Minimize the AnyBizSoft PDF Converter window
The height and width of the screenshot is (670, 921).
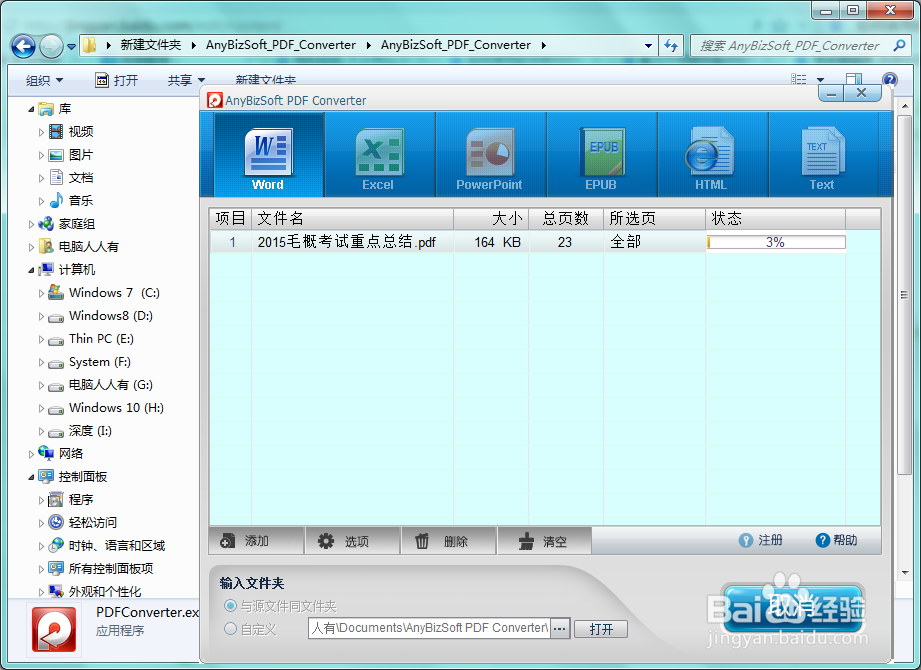(831, 93)
